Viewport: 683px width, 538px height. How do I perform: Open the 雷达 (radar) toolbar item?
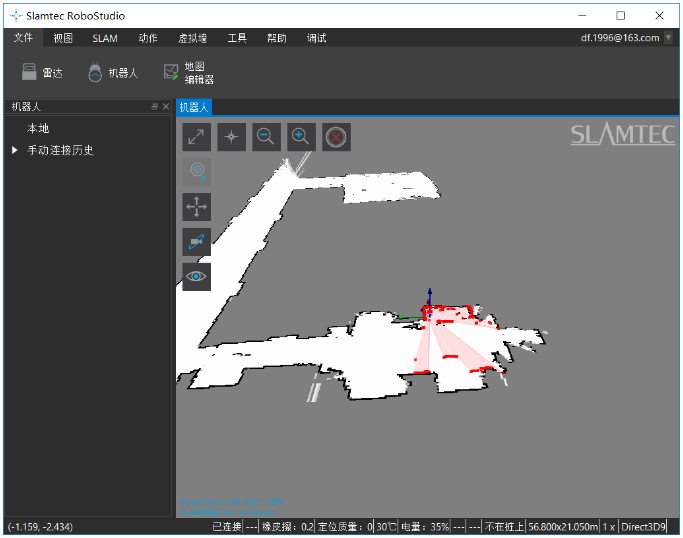click(42, 72)
